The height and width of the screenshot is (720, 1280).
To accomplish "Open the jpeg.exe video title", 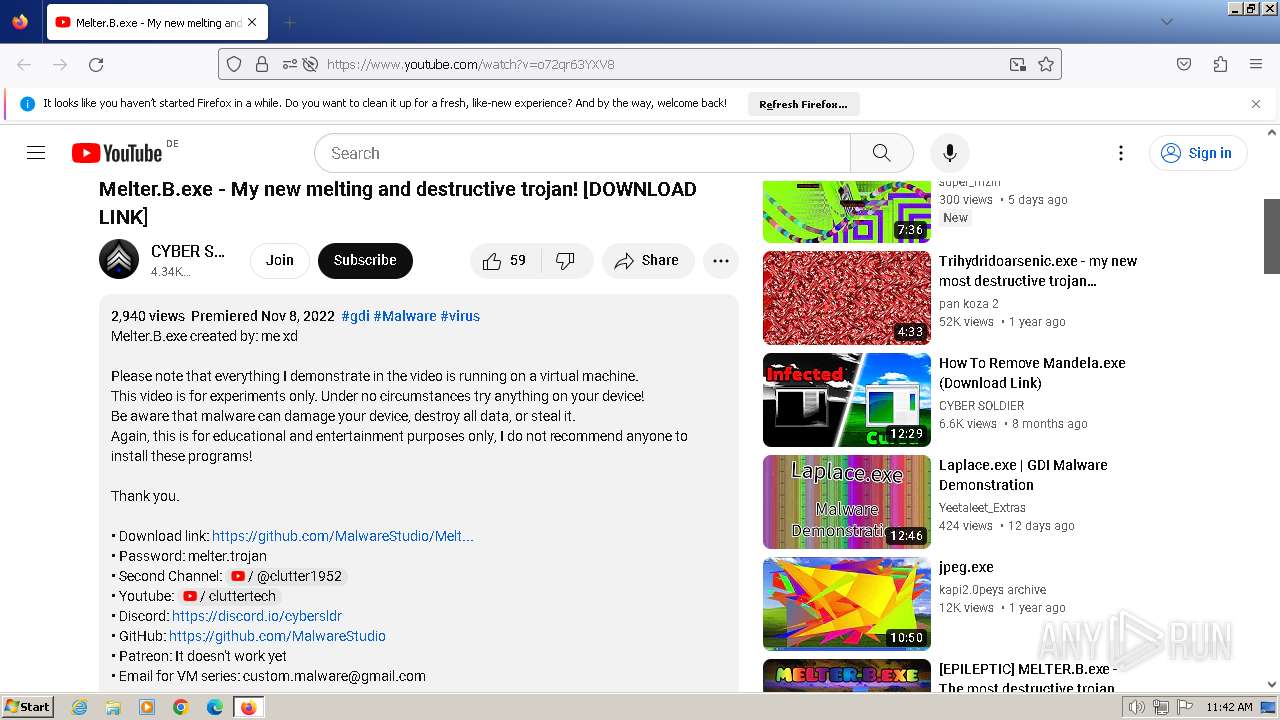I will point(966,567).
